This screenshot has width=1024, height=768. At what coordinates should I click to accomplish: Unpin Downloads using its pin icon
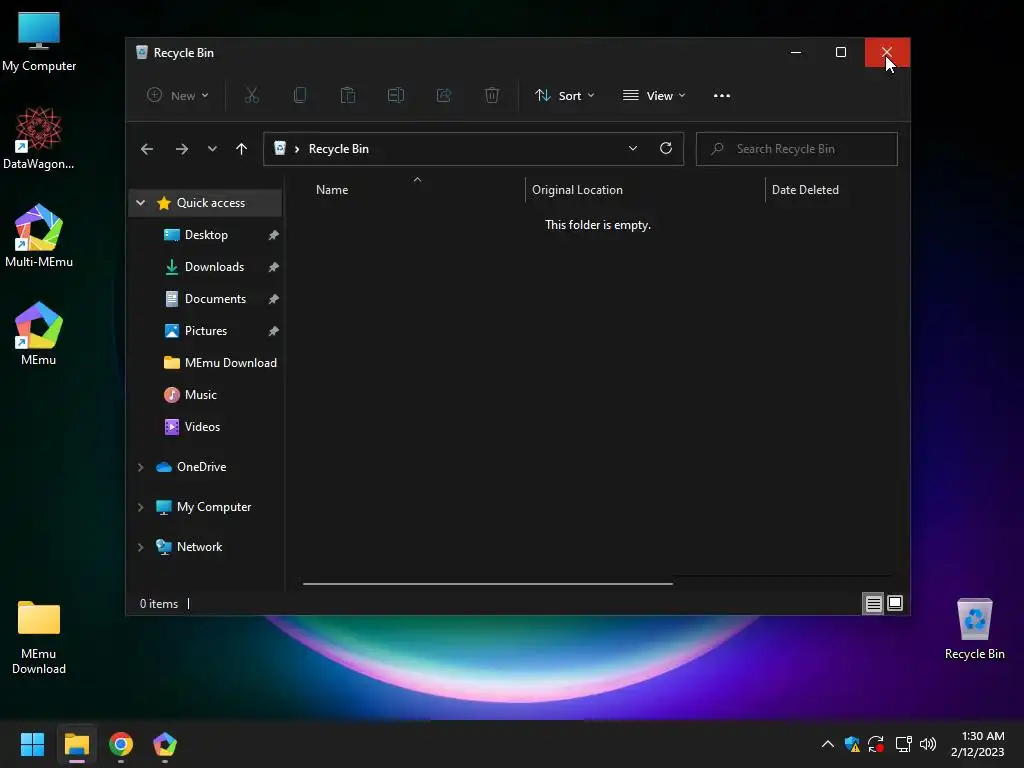tap(274, 266)
